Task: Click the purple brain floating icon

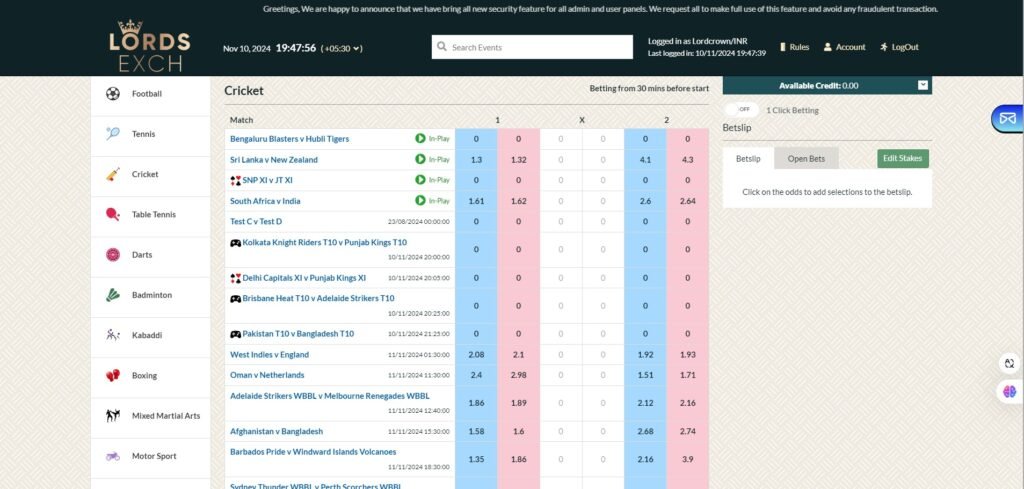Action: click(1010, 392)
